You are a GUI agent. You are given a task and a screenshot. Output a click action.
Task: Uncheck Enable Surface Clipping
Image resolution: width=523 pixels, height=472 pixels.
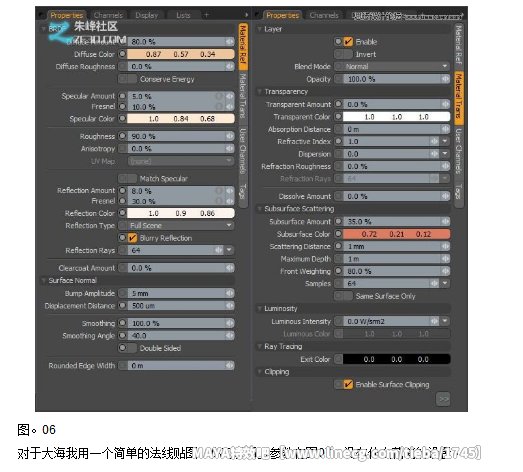pyautogui.click(x=348, y=385)
